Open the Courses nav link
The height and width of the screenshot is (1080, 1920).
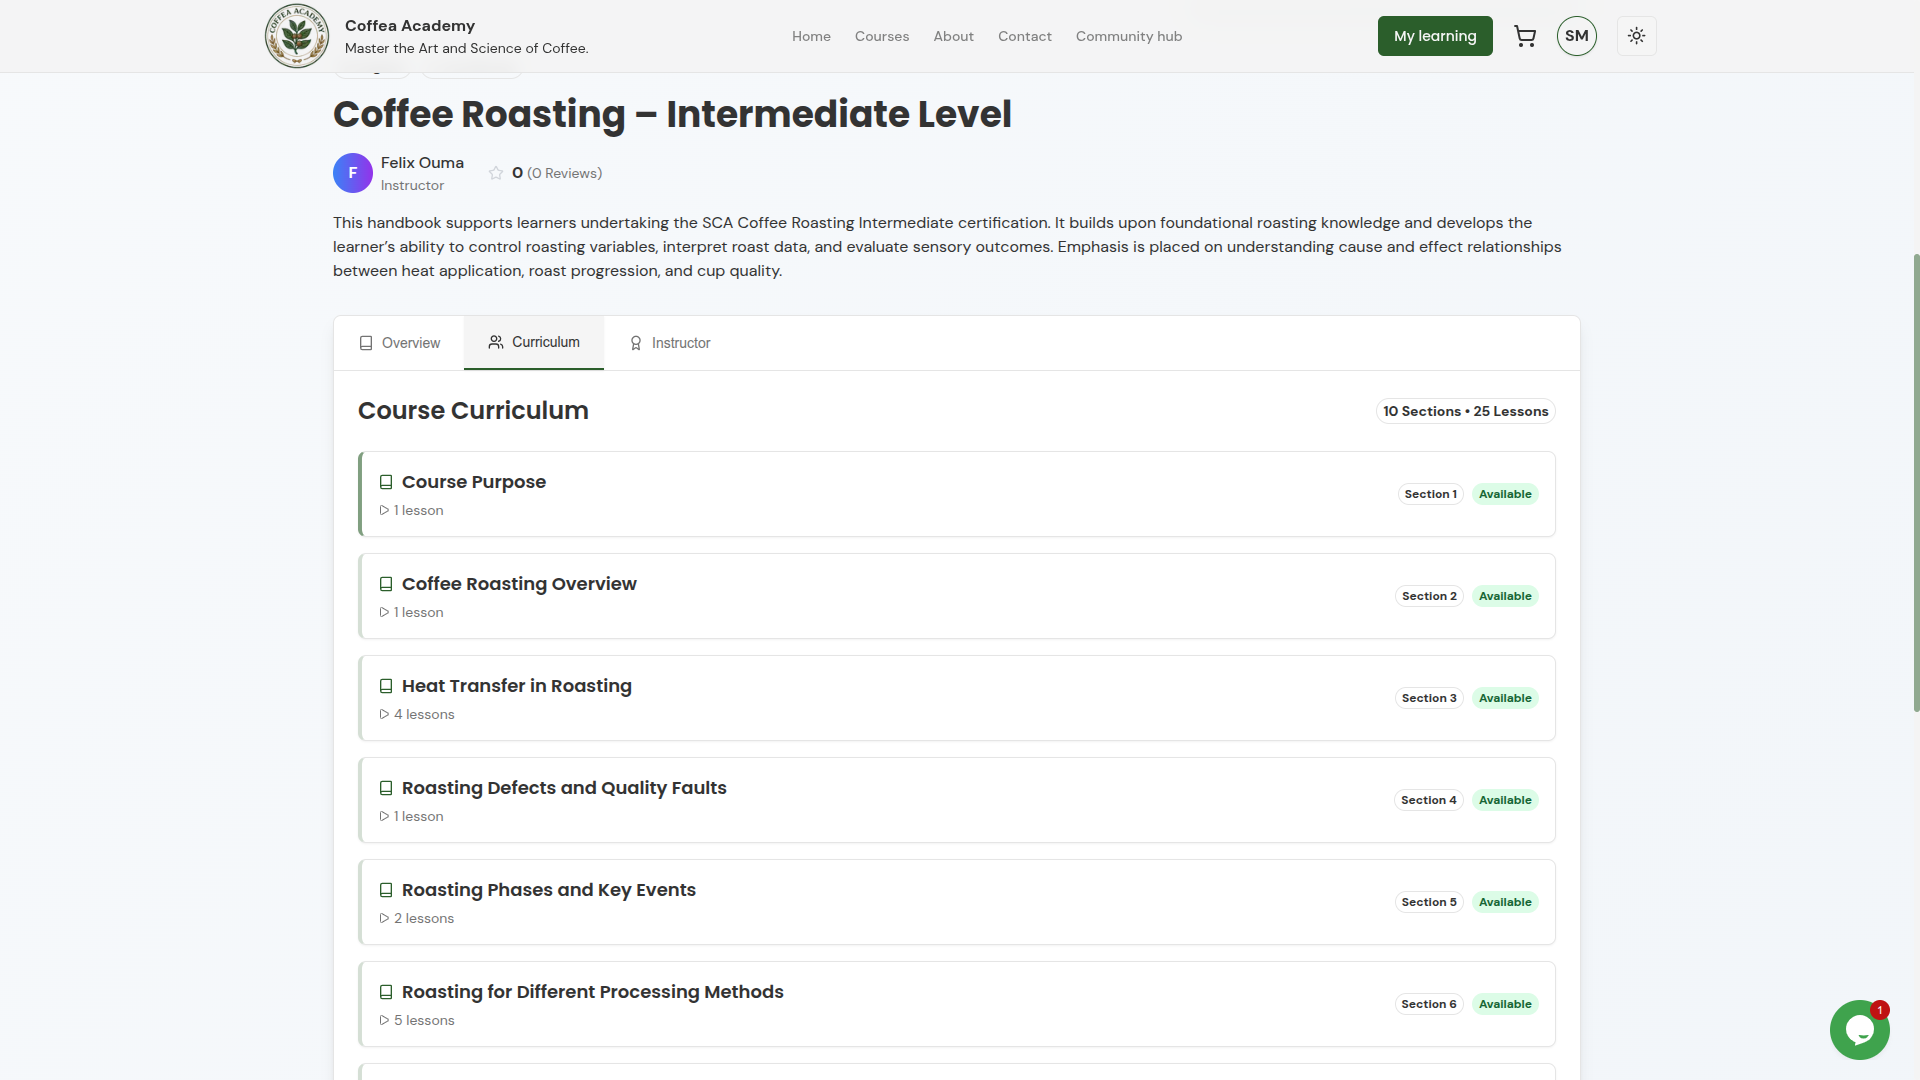[882, 36]
